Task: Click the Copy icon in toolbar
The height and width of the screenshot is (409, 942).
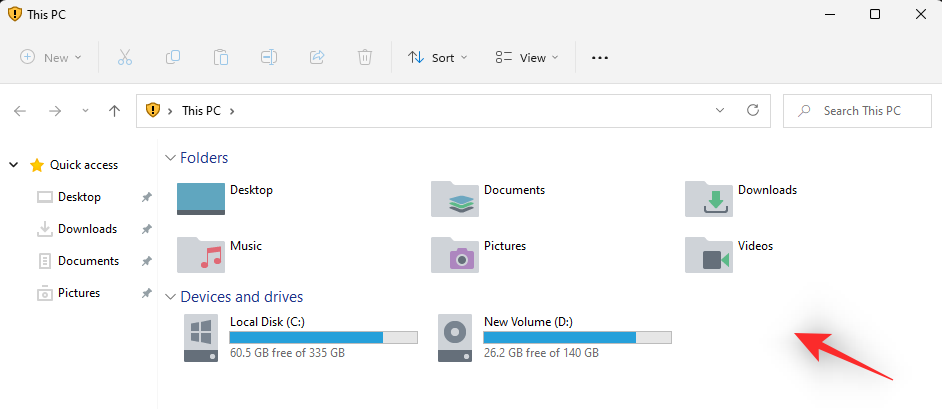Action: [x=173, y=58]
